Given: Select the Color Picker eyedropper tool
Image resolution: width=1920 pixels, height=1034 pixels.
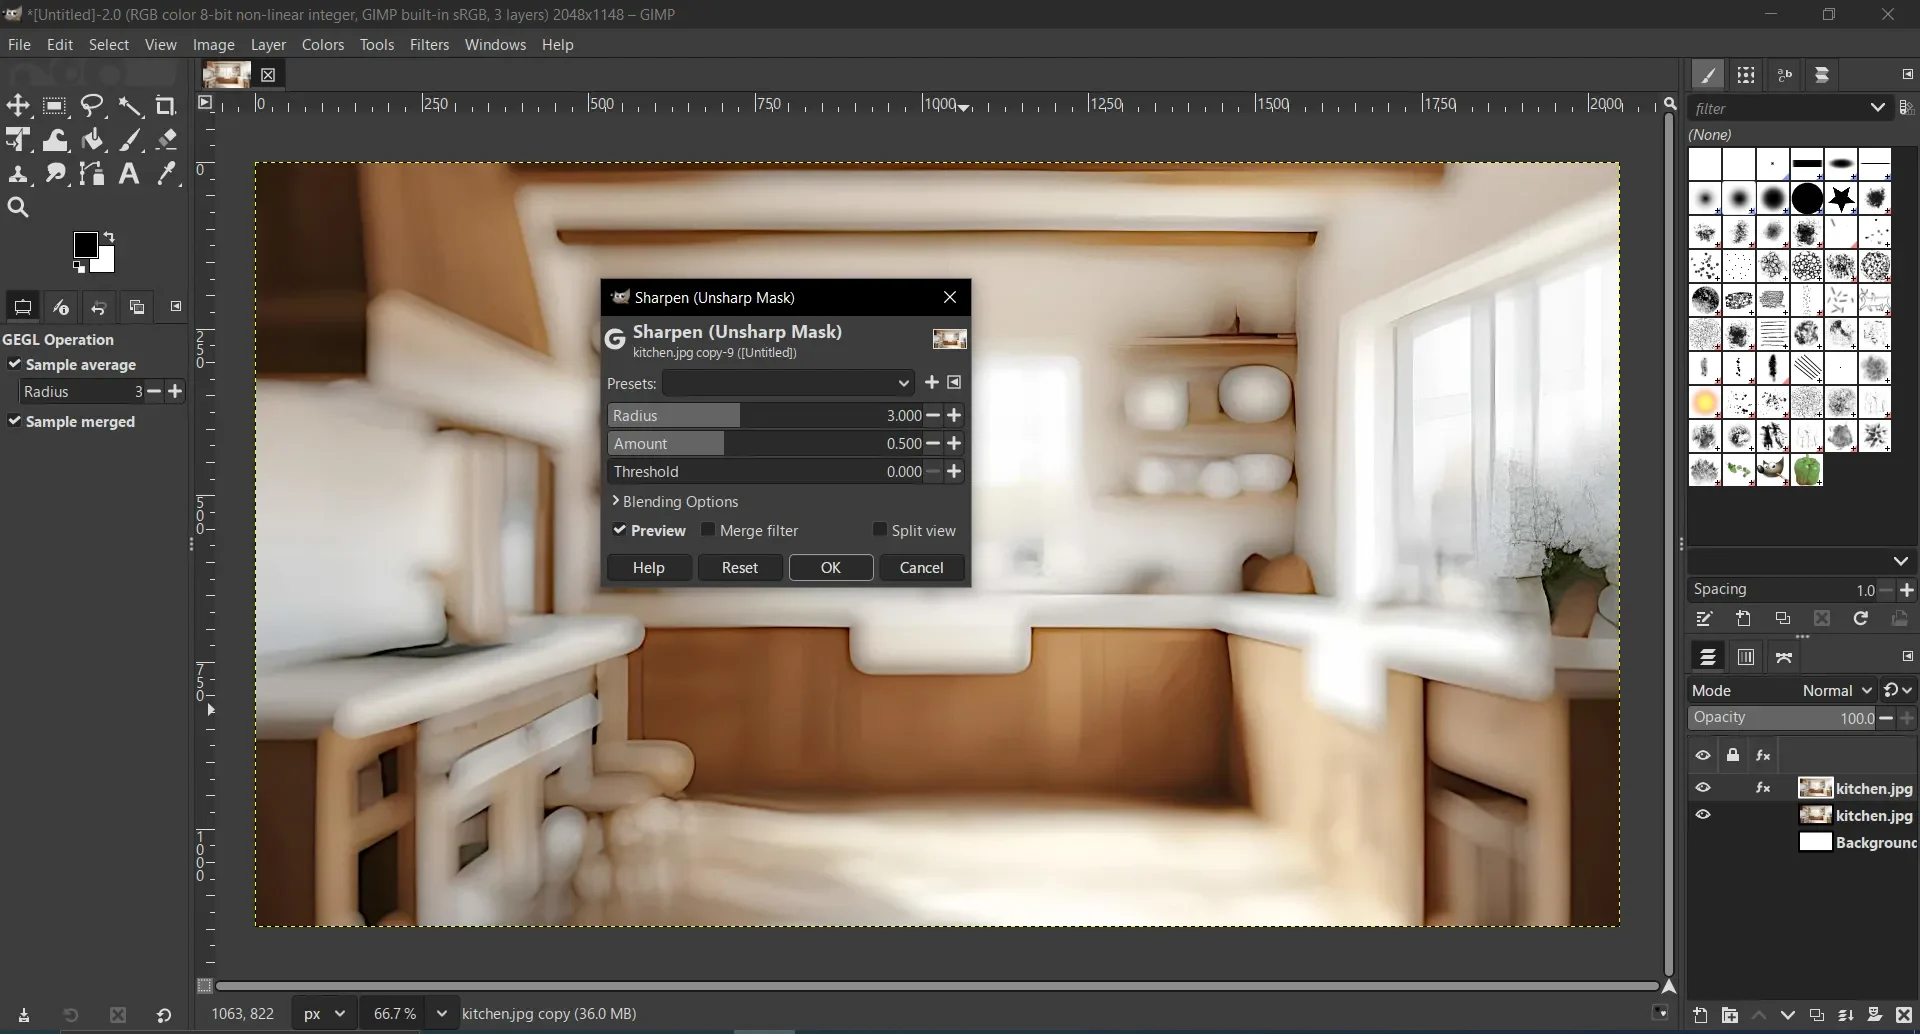Looking at the screenshot, I should 167,174.
